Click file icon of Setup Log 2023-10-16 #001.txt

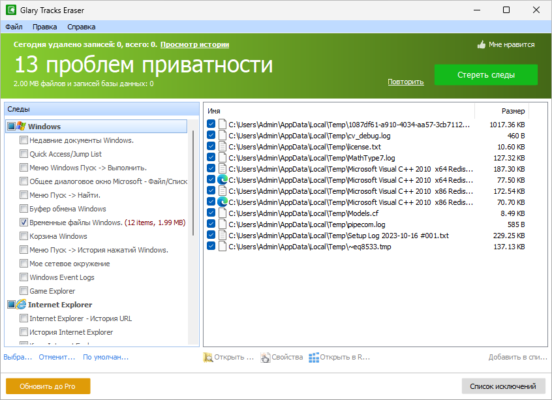[x=222, y=235]
